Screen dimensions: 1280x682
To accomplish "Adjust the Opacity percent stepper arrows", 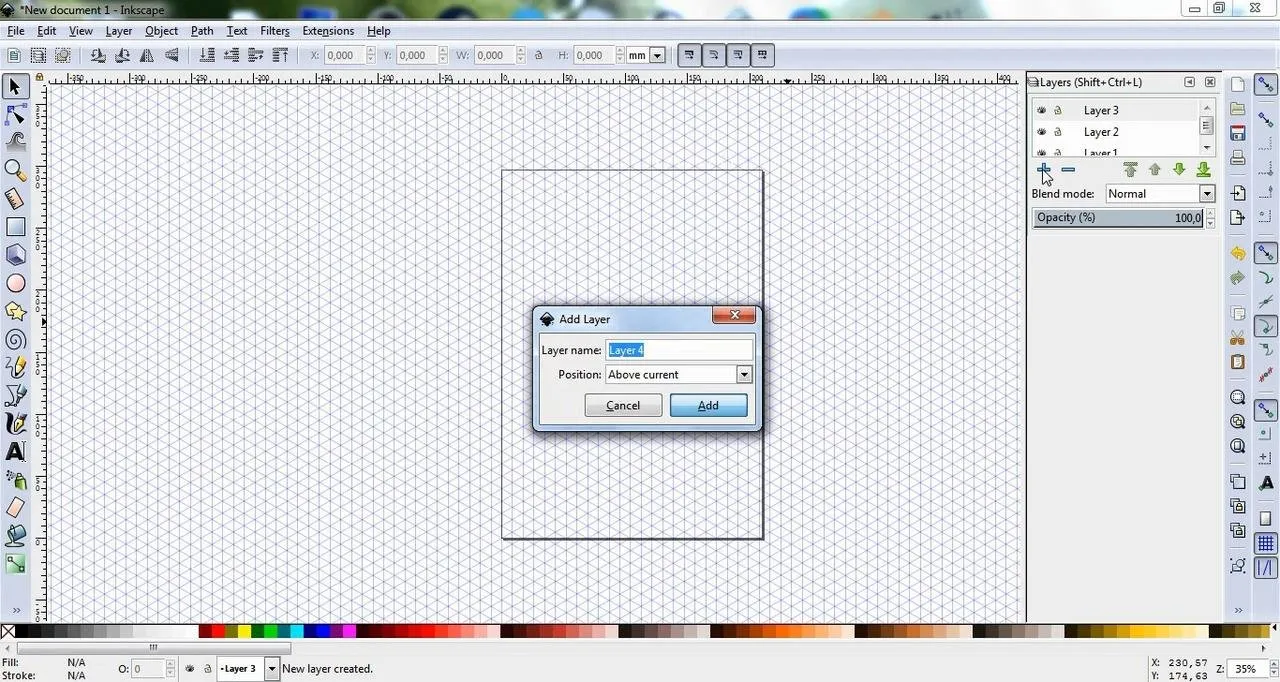I will point(1209,218).
